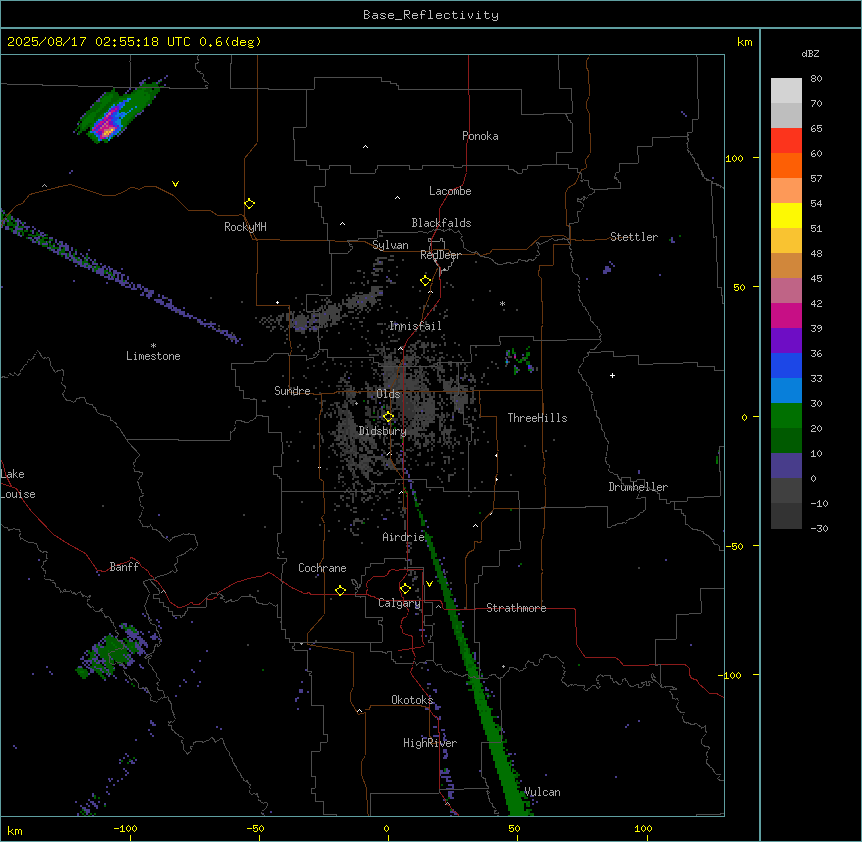Click the ThreeHills label
The width and height of the screenshot is (862, 842).
click(537, 418)
